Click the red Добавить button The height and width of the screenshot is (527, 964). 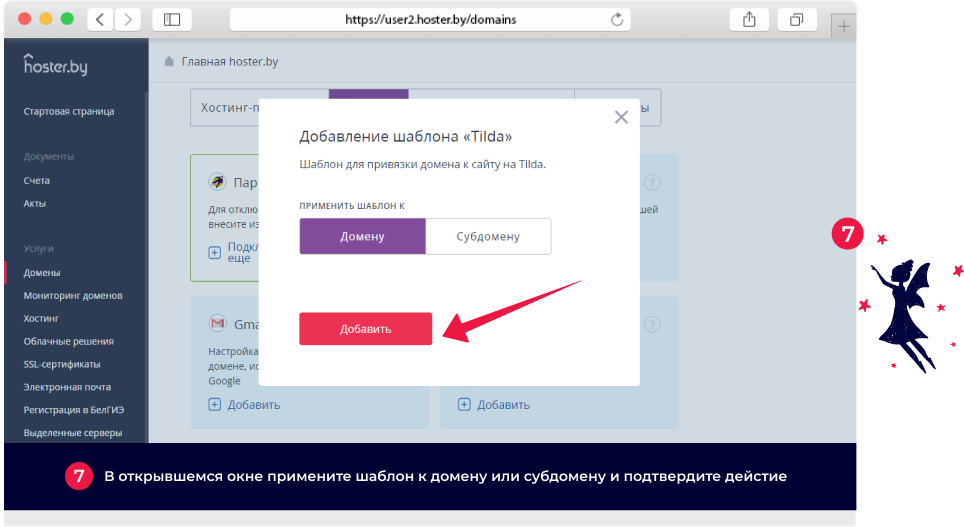pyautogui.click(x=366, y=329)
